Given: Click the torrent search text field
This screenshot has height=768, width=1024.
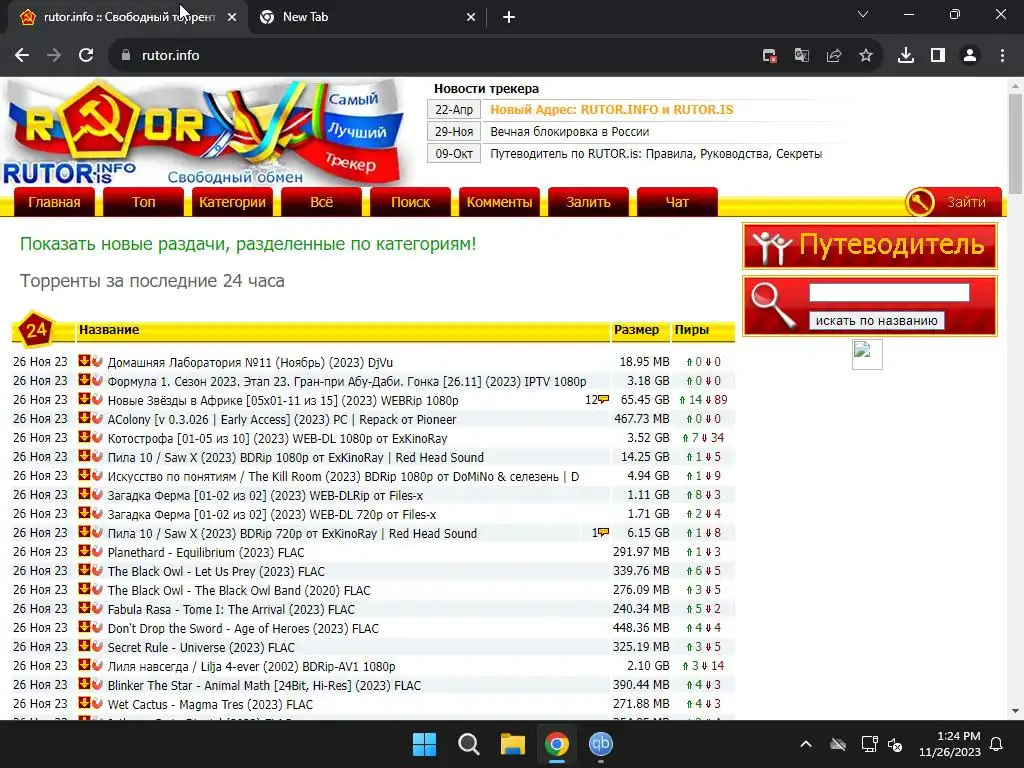Looking at the screenshot, I should coord(889,292).
